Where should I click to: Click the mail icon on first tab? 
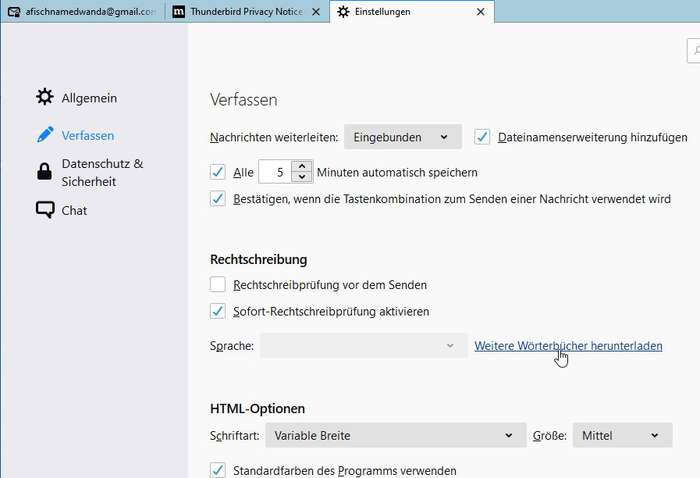[x=14, y=12]
